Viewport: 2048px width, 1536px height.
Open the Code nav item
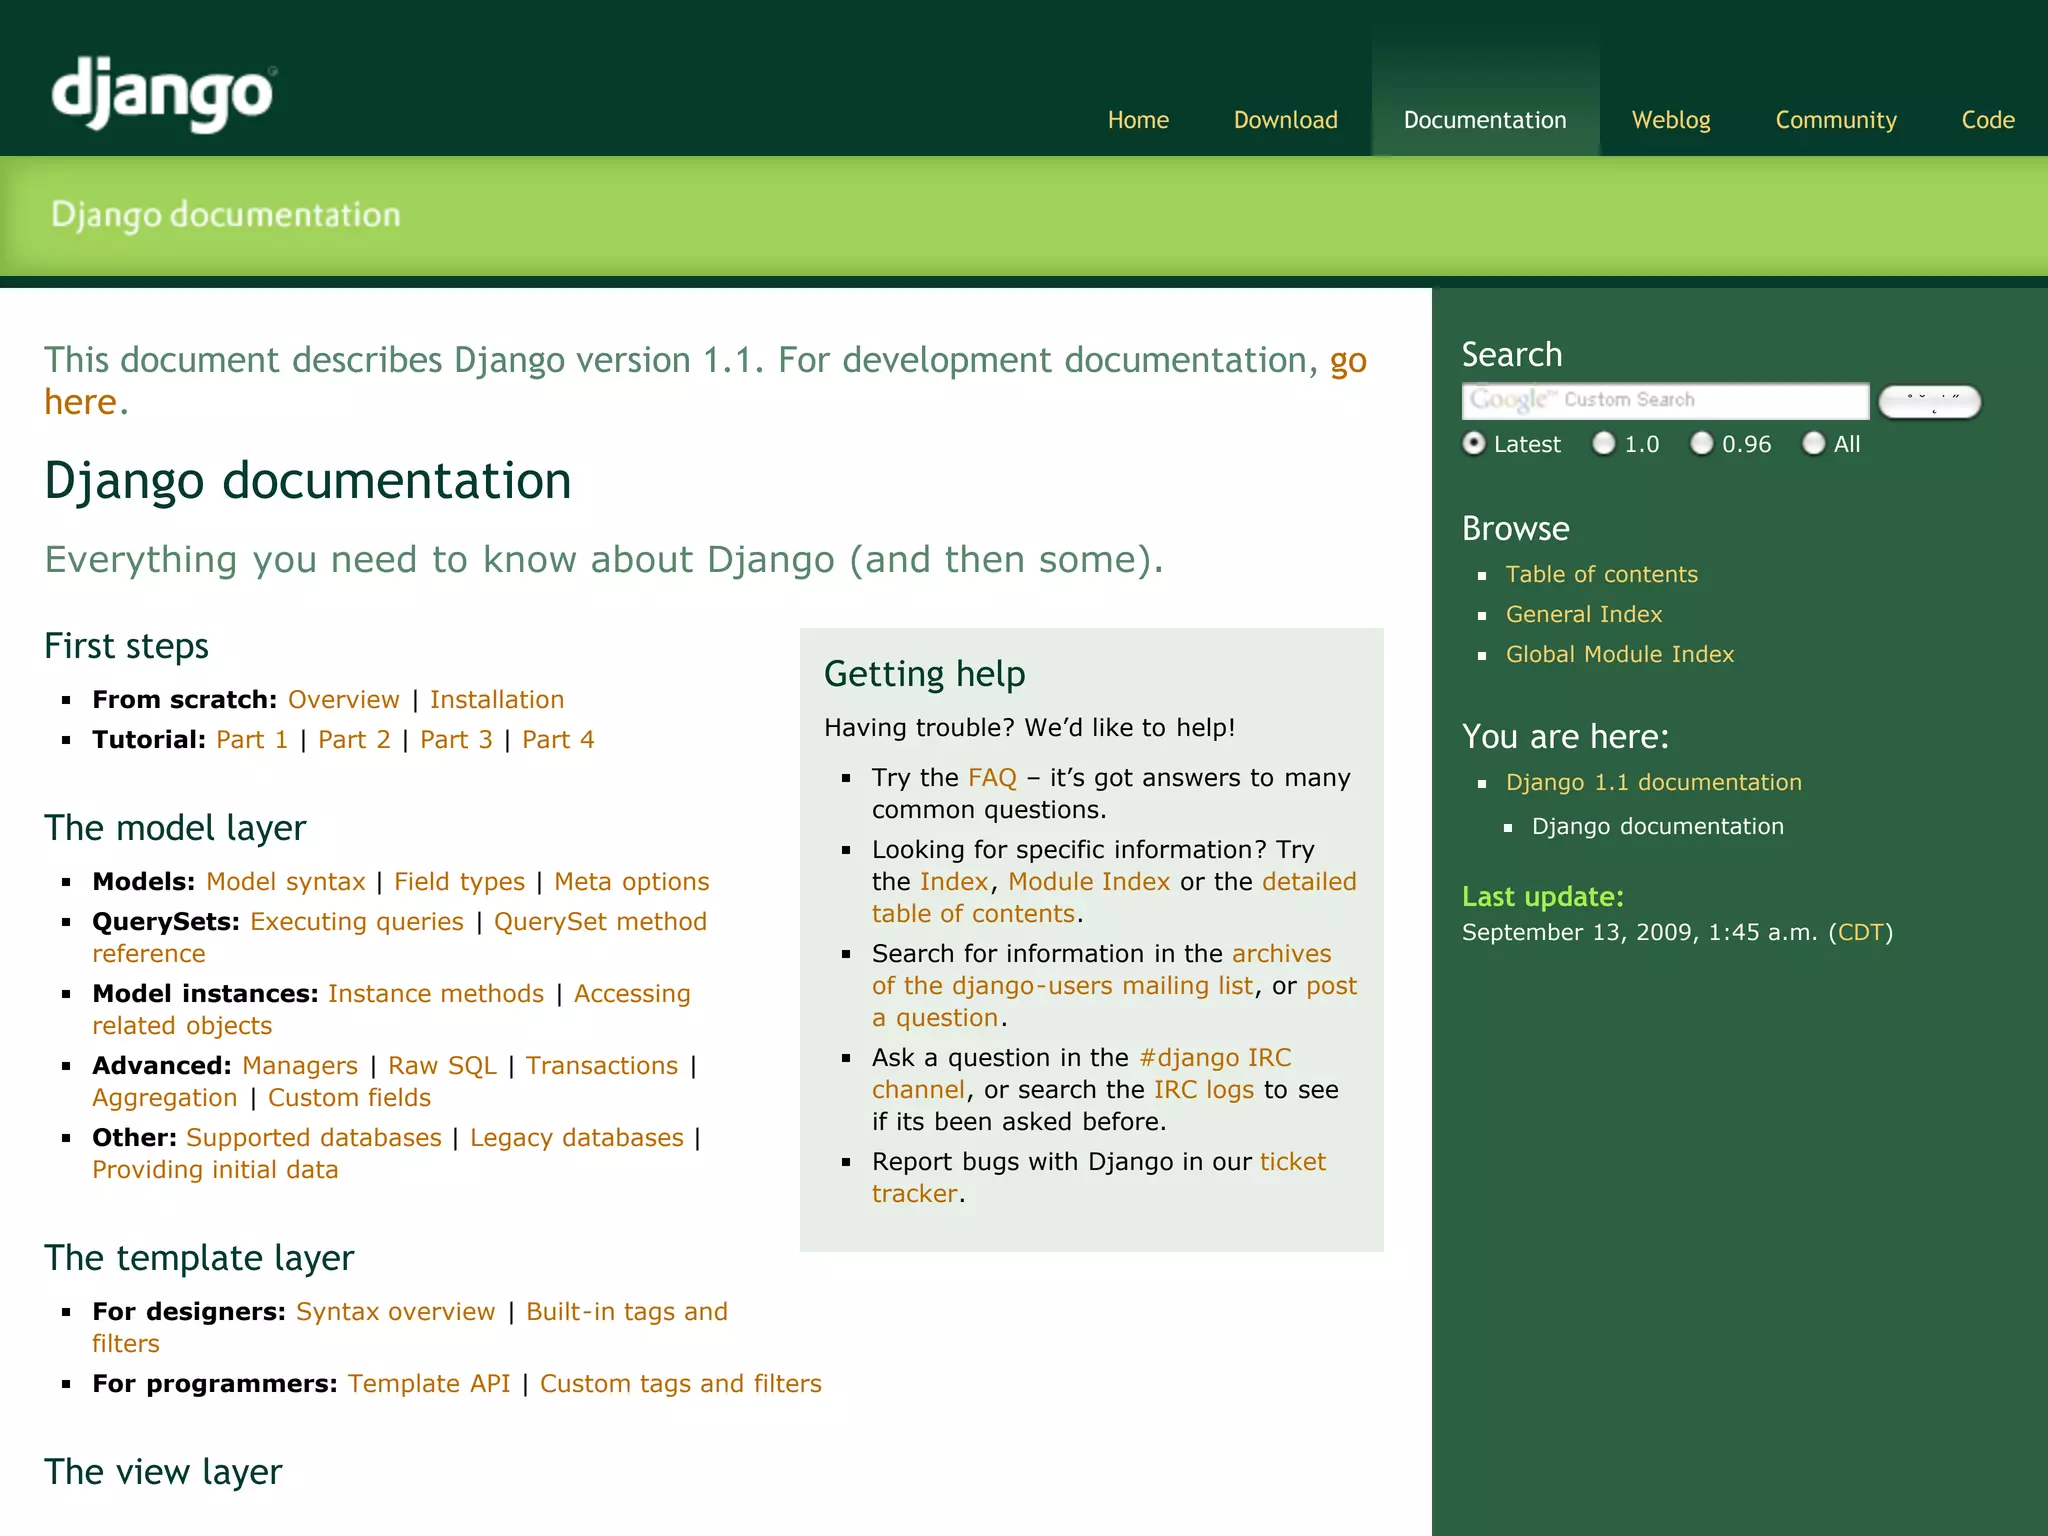click(x=1988, y=120)
